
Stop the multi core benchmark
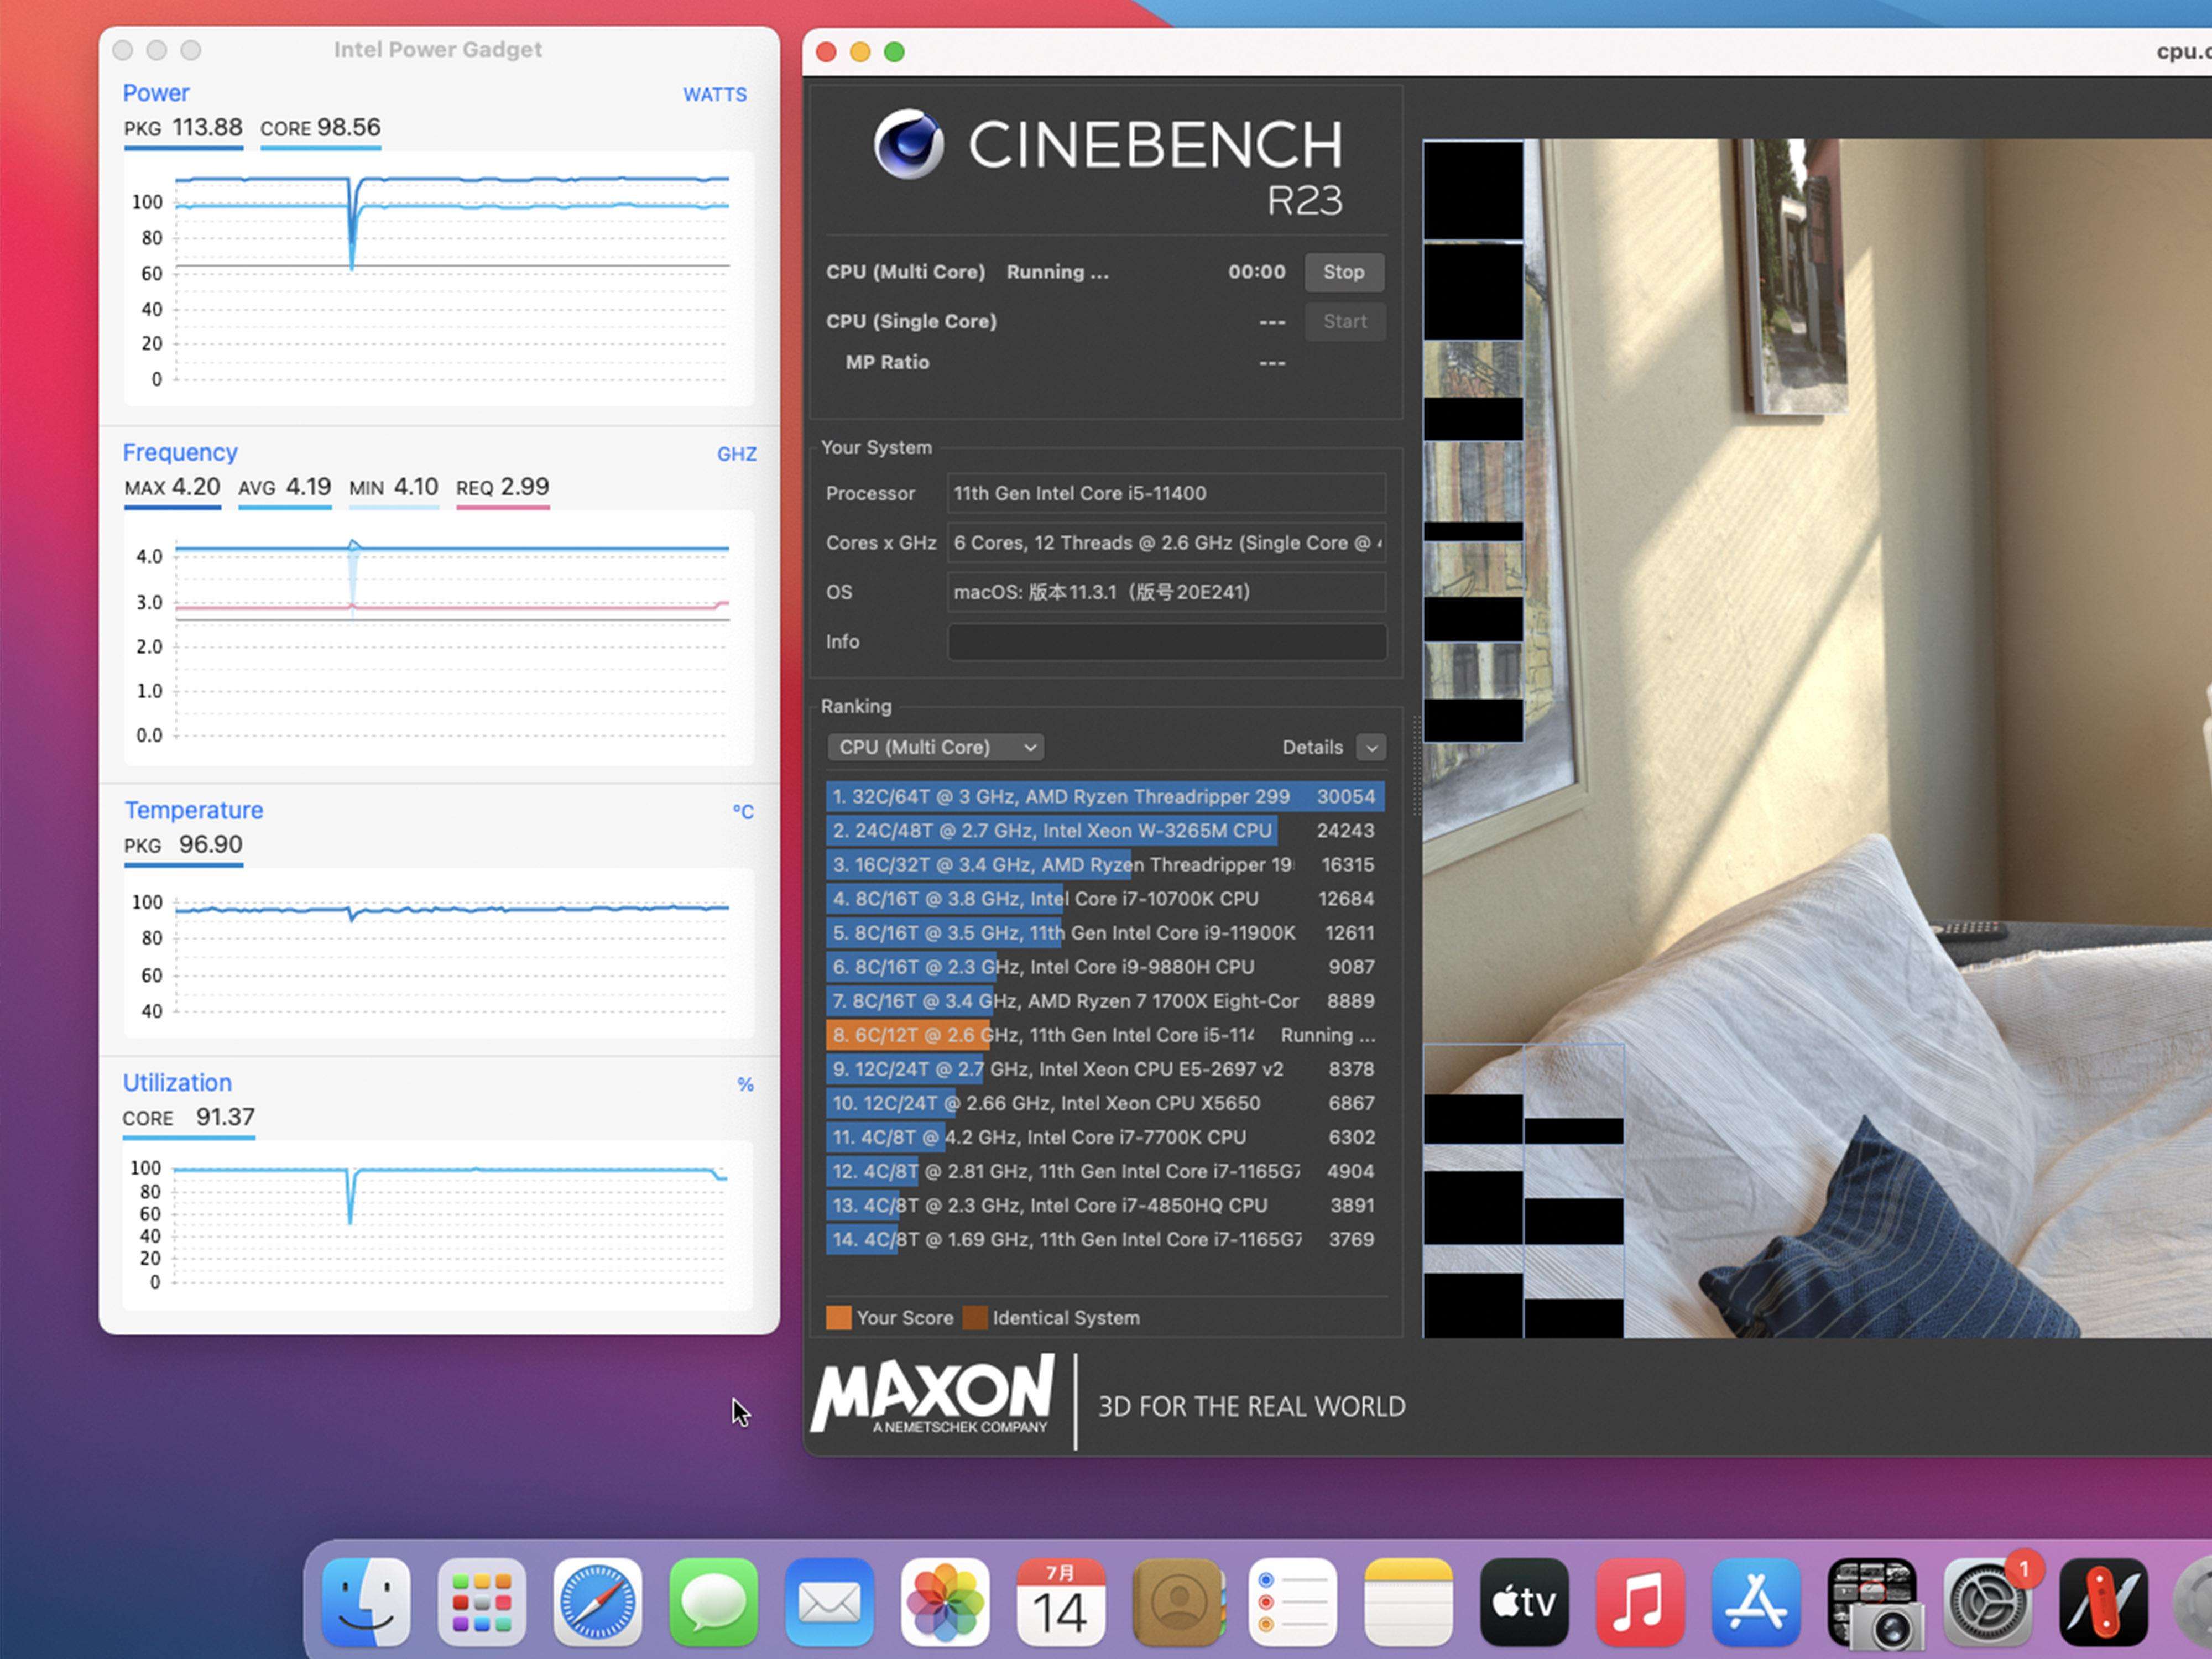1343,272
